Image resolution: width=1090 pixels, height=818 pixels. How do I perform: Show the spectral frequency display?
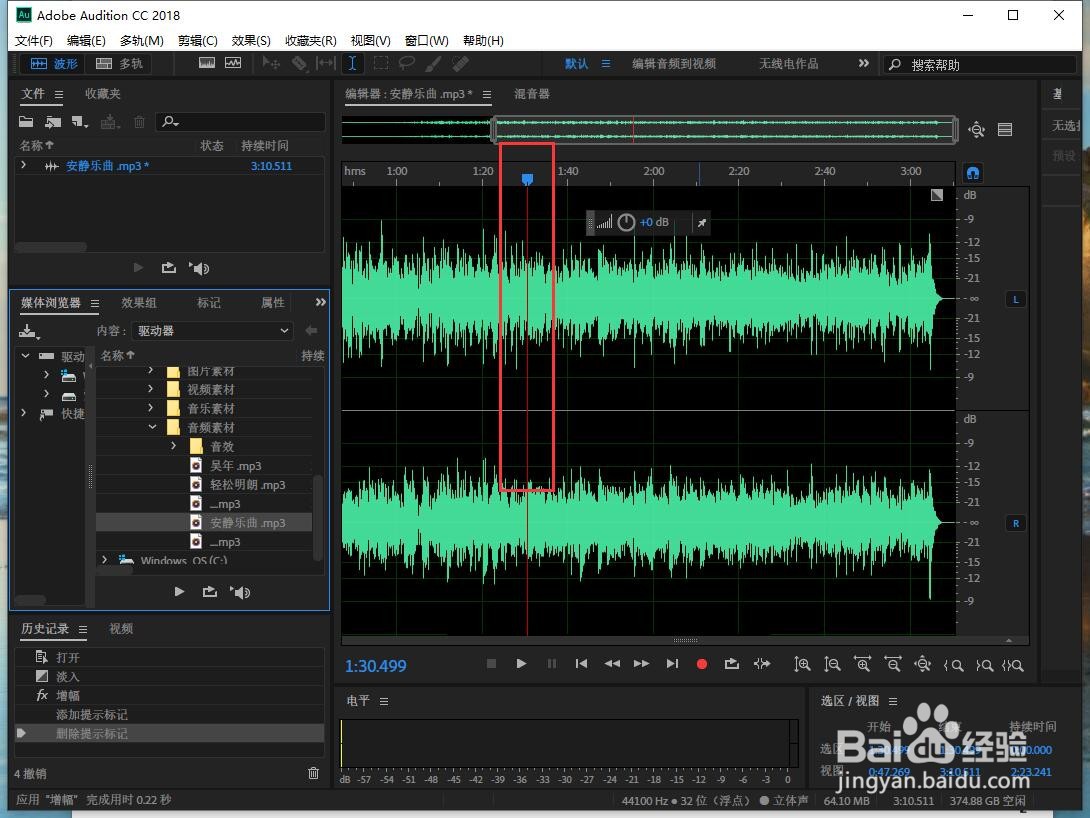coord(206,63)
